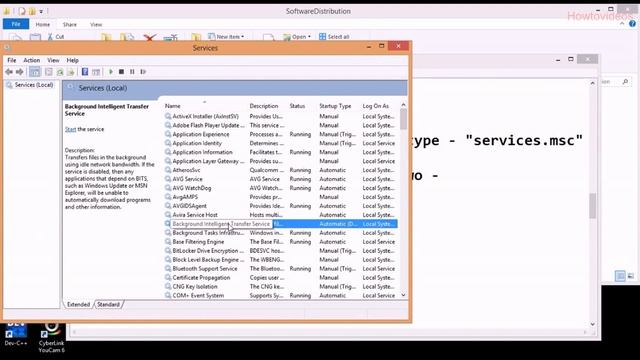Switch to the Standard tab
The image size is (640, 360).
point(109,304)
